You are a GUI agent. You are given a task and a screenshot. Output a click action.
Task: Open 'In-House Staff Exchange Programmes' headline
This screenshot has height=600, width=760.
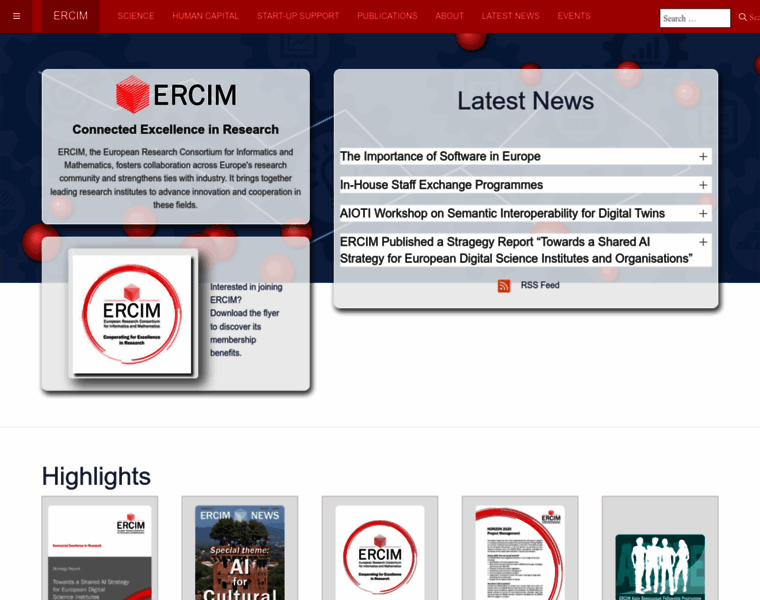point(441,185)
